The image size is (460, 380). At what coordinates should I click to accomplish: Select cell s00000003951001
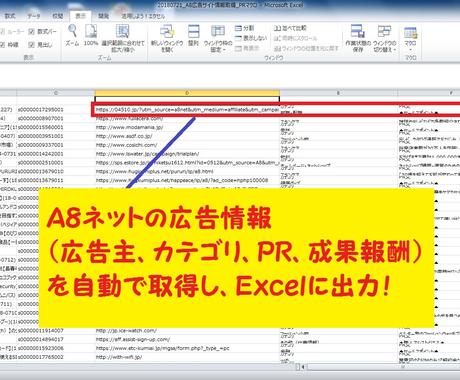coord(56,136)
